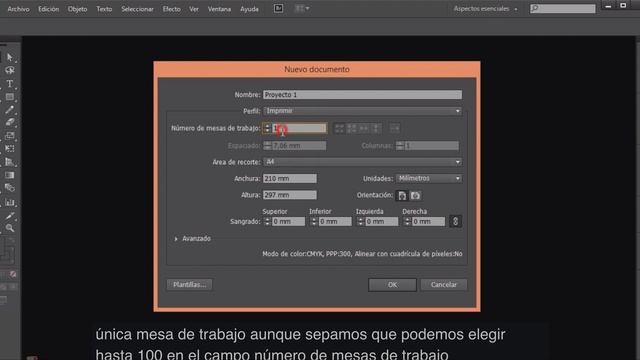Select the Gradient tool

[x=10, y=175]
